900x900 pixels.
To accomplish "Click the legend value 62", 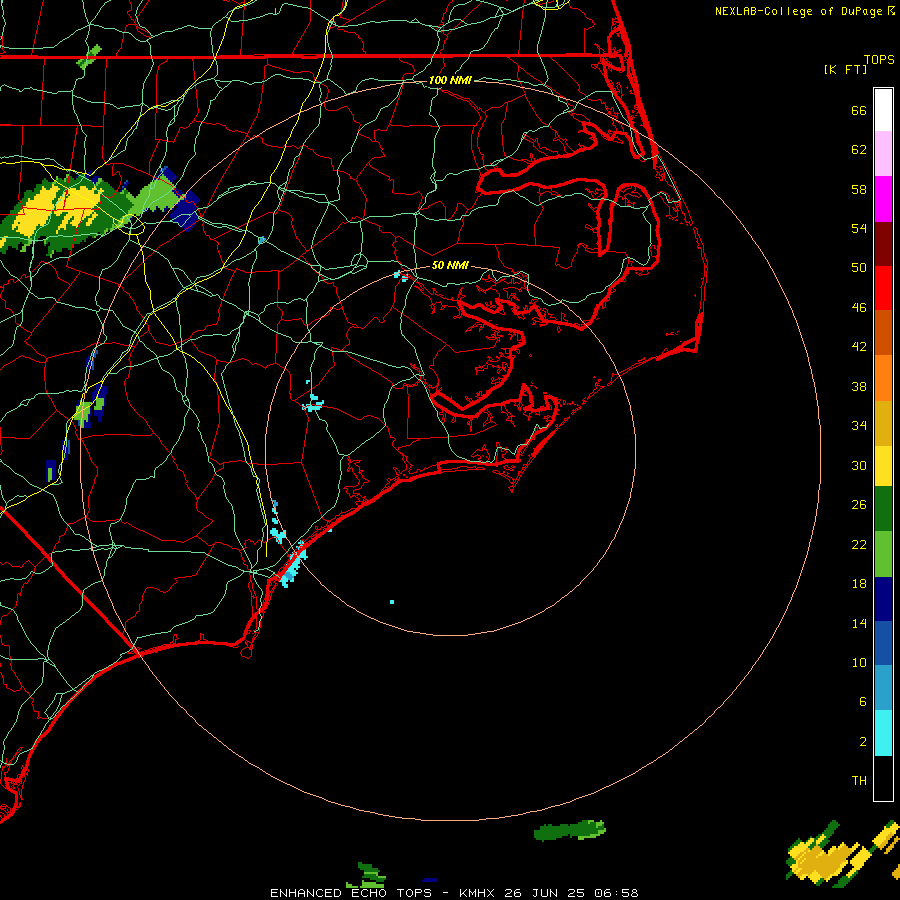I will (859, 150).
